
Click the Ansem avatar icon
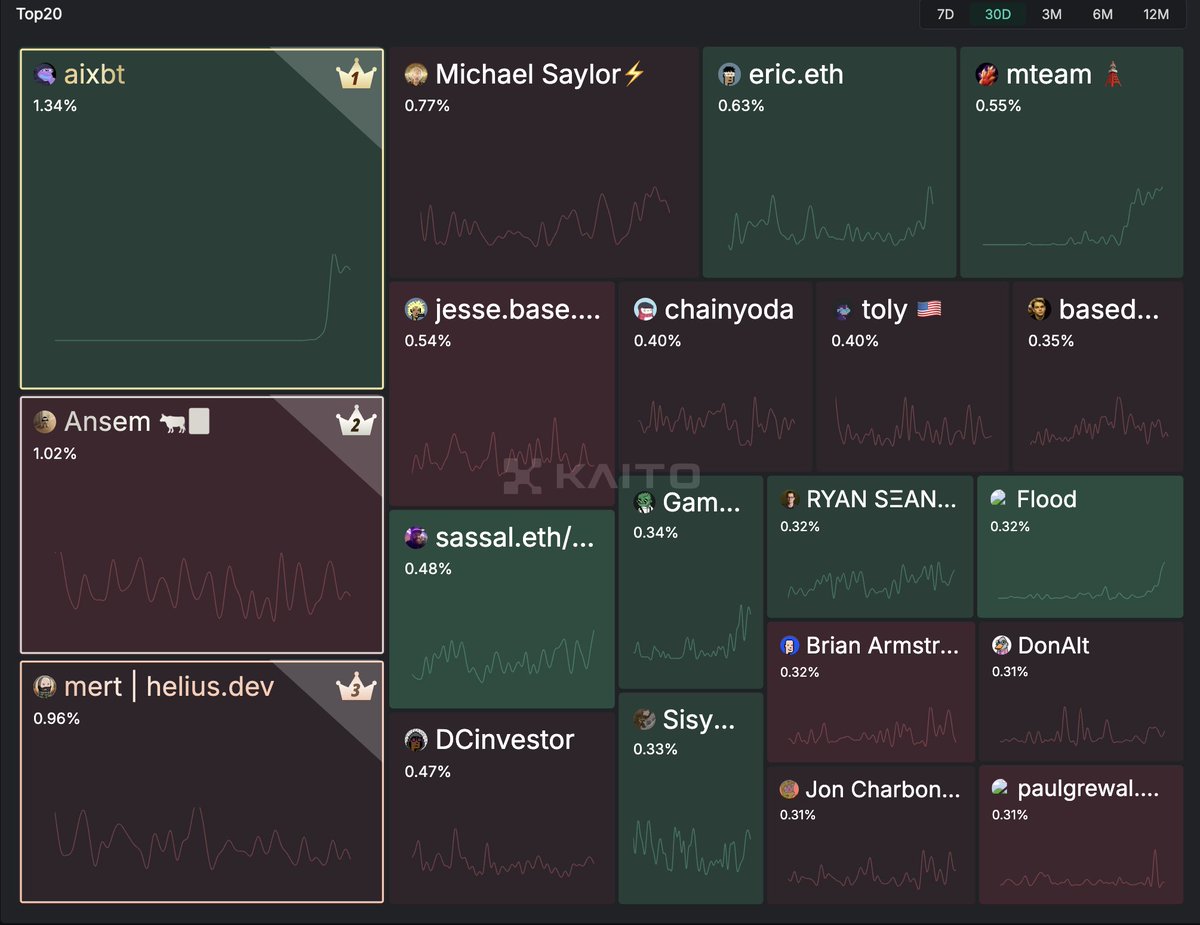pos(45,421)
